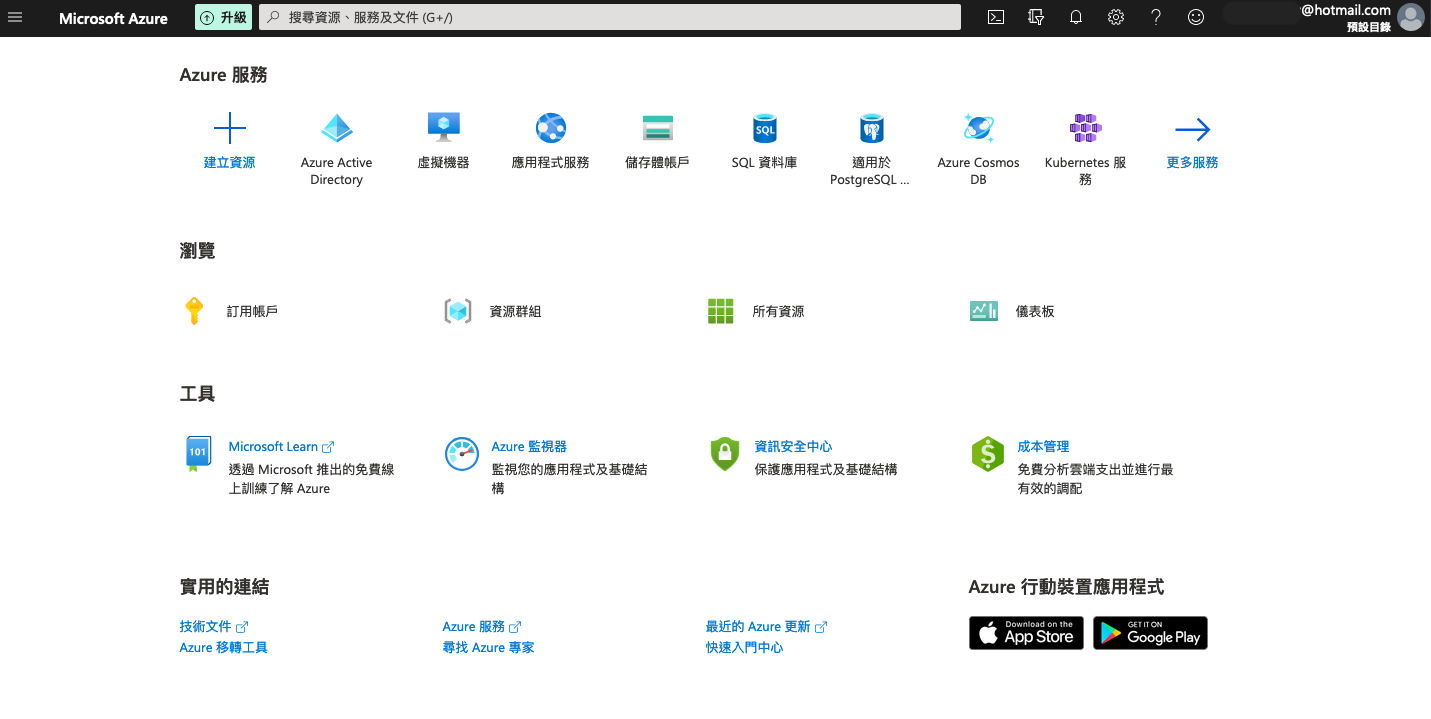
Task: Open the 最近的 Azure 更新 link
Action: (766, 626)
